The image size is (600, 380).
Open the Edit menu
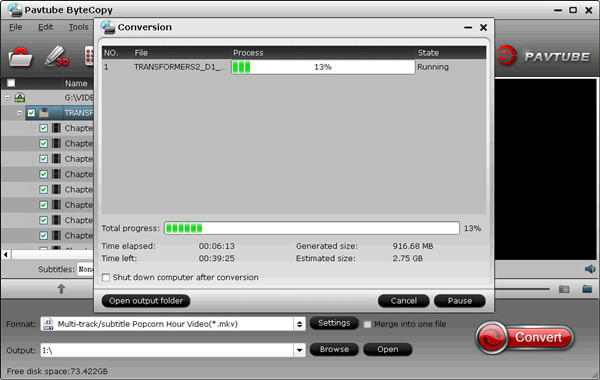coord(46,27)
